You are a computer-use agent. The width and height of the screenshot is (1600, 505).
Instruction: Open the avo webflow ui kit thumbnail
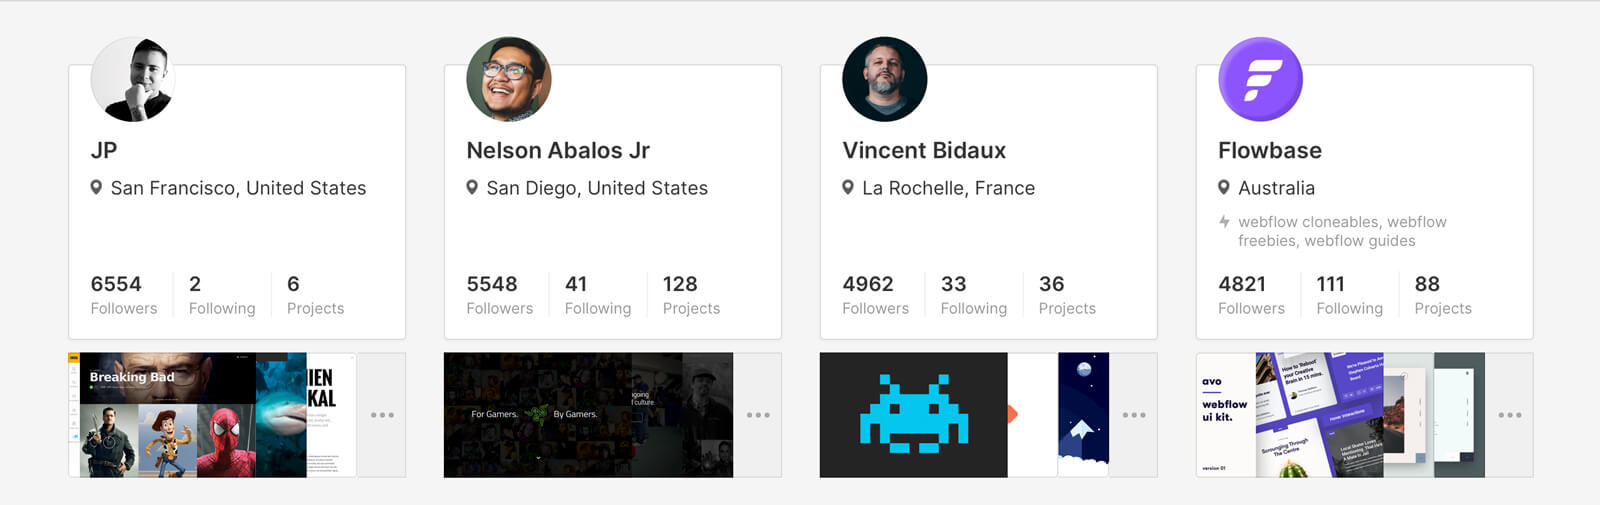[1226, 415]
